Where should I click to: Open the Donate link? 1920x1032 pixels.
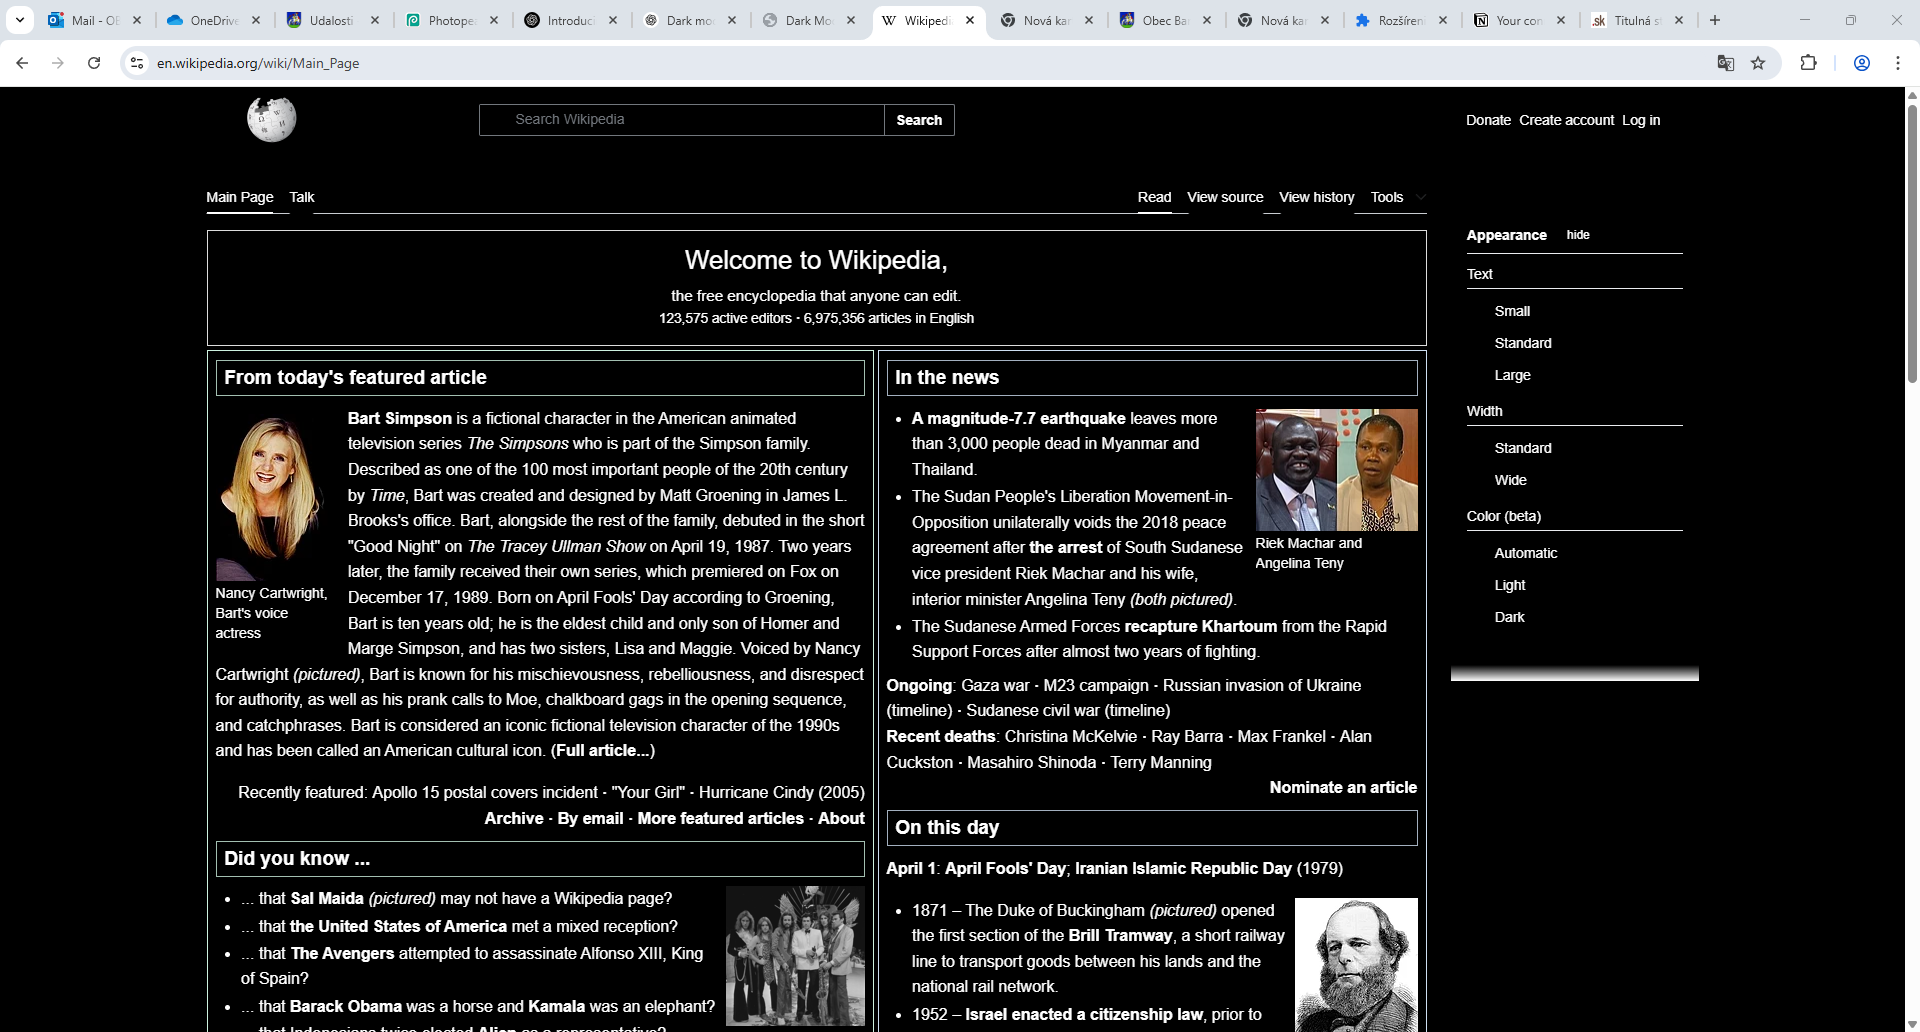click(x=1488, y=120)
